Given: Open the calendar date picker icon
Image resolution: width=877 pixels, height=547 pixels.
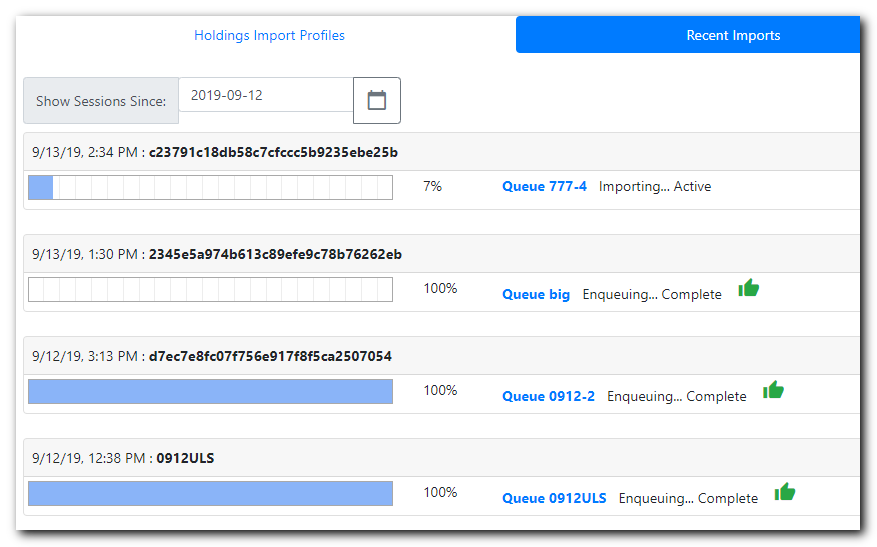Looking at the screenshot, I should click(x=376, y=101).
